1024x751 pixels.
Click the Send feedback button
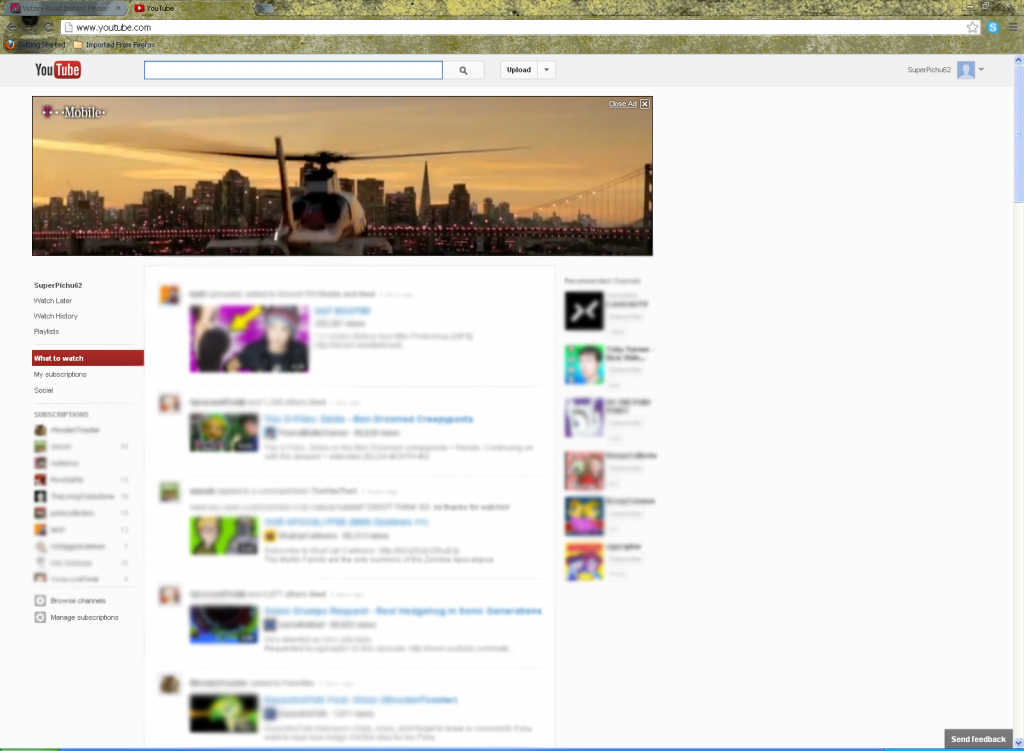(978, 739)
